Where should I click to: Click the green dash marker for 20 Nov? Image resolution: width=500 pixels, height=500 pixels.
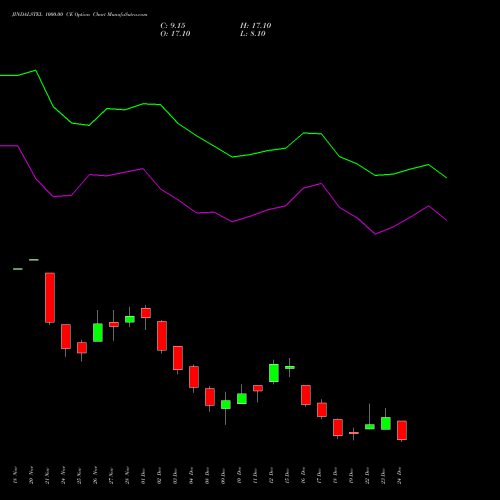(34, 260)
